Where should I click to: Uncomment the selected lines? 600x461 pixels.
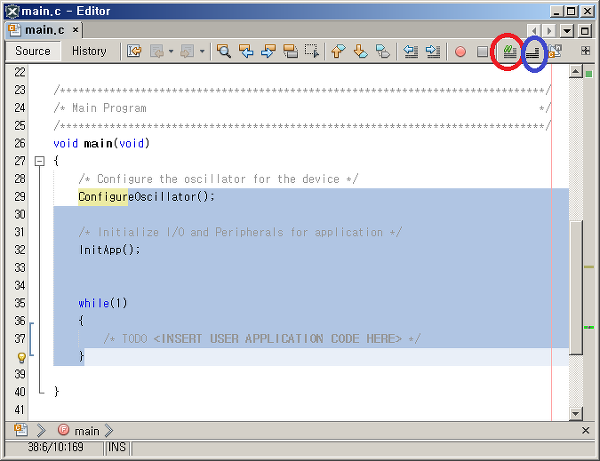[x=532, y=52]
